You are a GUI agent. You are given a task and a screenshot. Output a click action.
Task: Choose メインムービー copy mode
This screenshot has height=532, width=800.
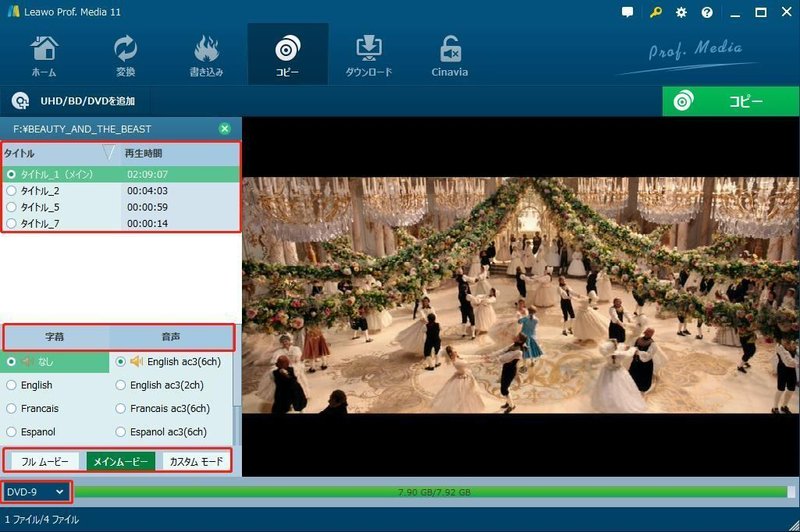120,462
